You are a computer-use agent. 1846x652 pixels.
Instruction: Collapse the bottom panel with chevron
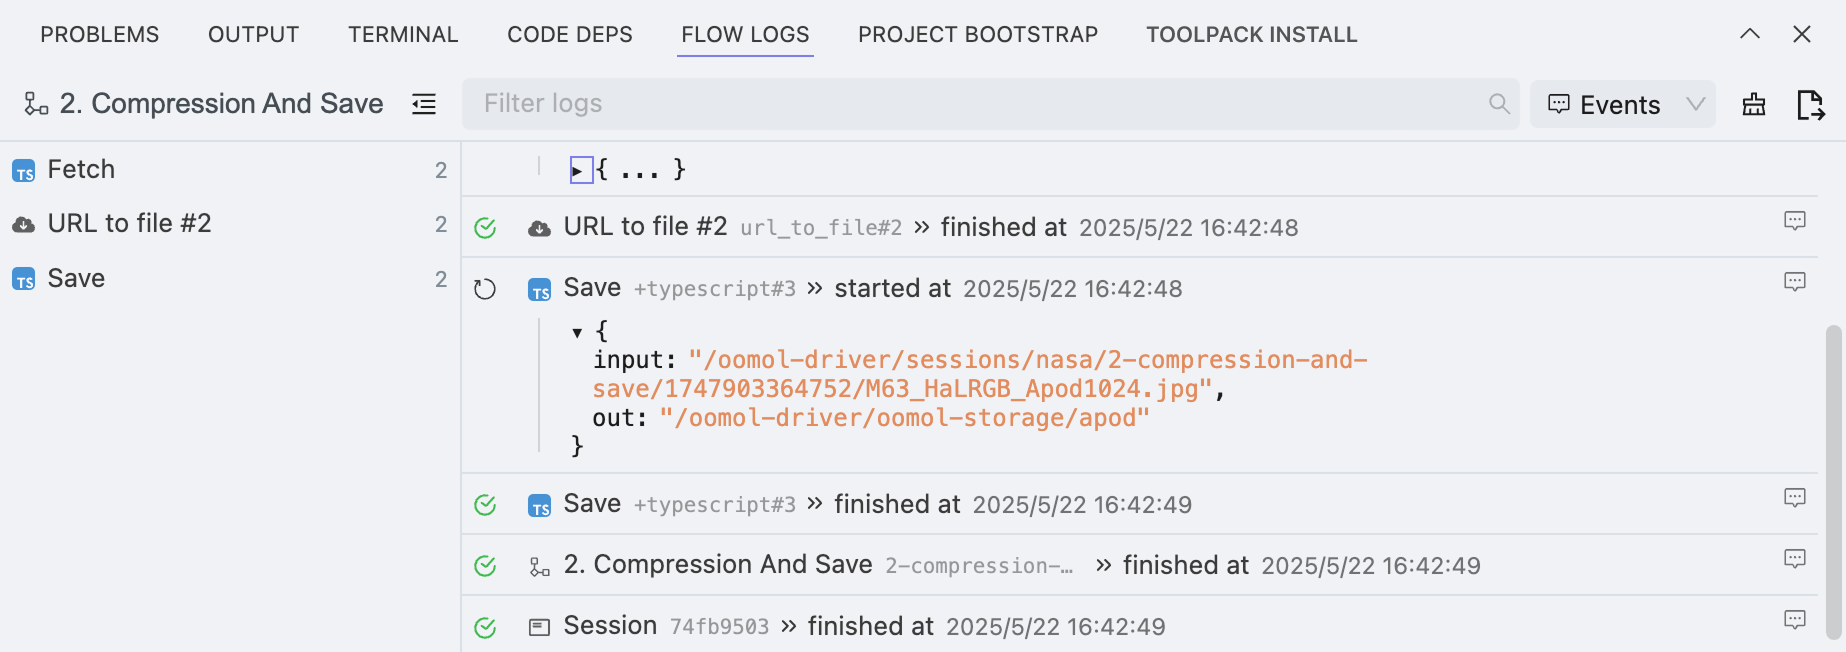[1749, 34]
